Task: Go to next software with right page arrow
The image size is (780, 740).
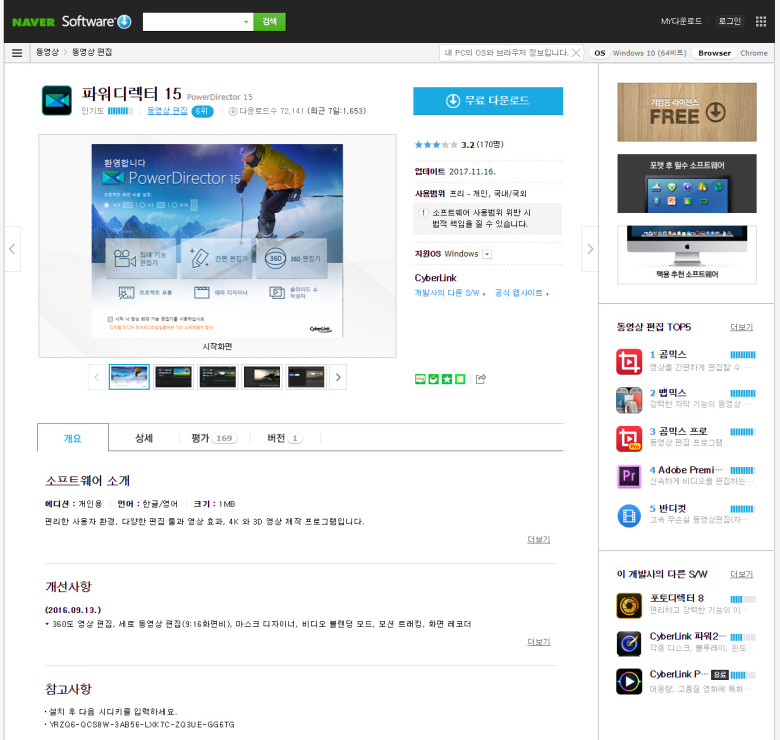Action: coord(590,249)
